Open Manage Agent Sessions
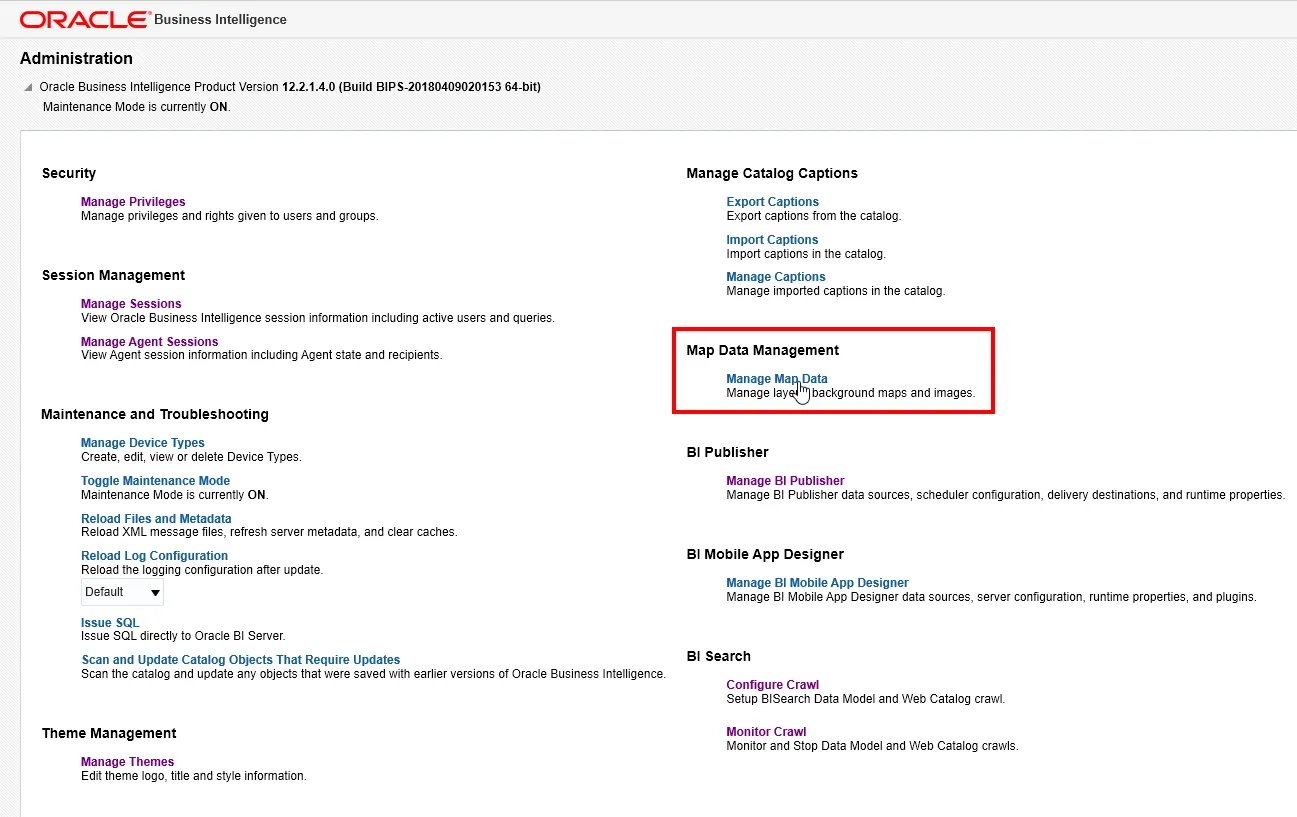Viewport: 1297px width, 817px height. click(149, 342)
